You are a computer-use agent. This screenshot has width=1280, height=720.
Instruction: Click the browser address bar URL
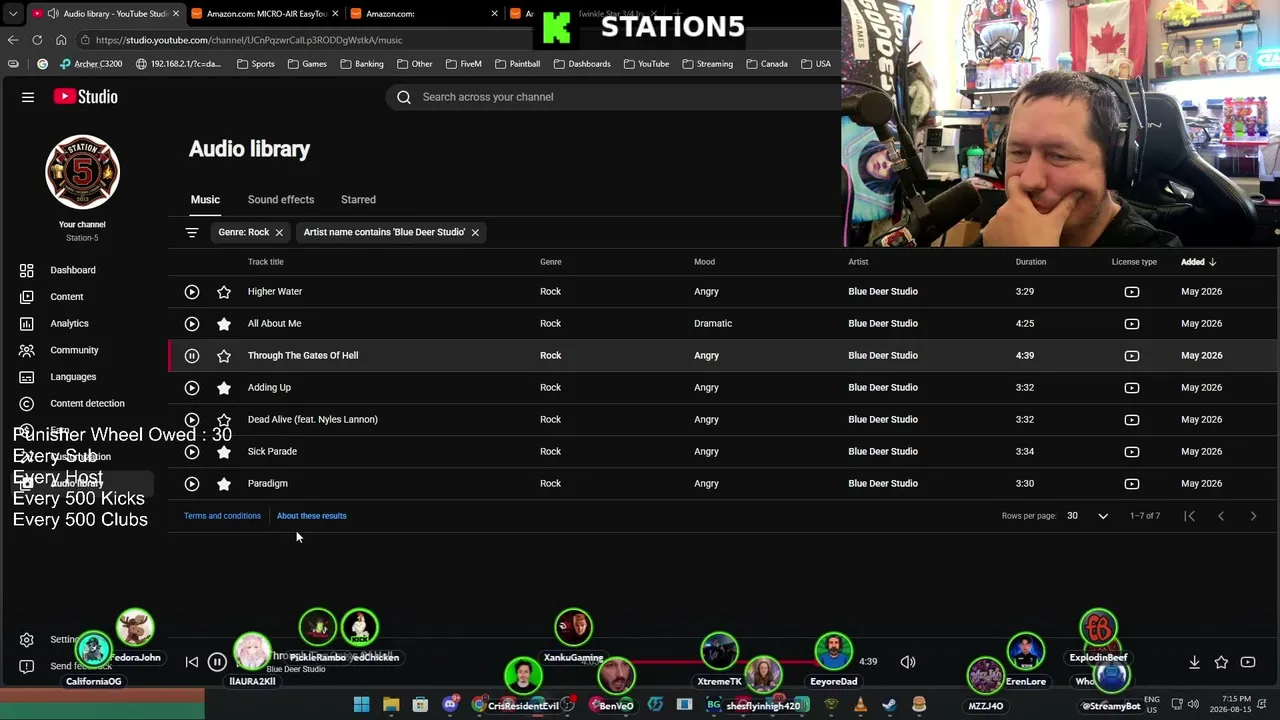249,40
